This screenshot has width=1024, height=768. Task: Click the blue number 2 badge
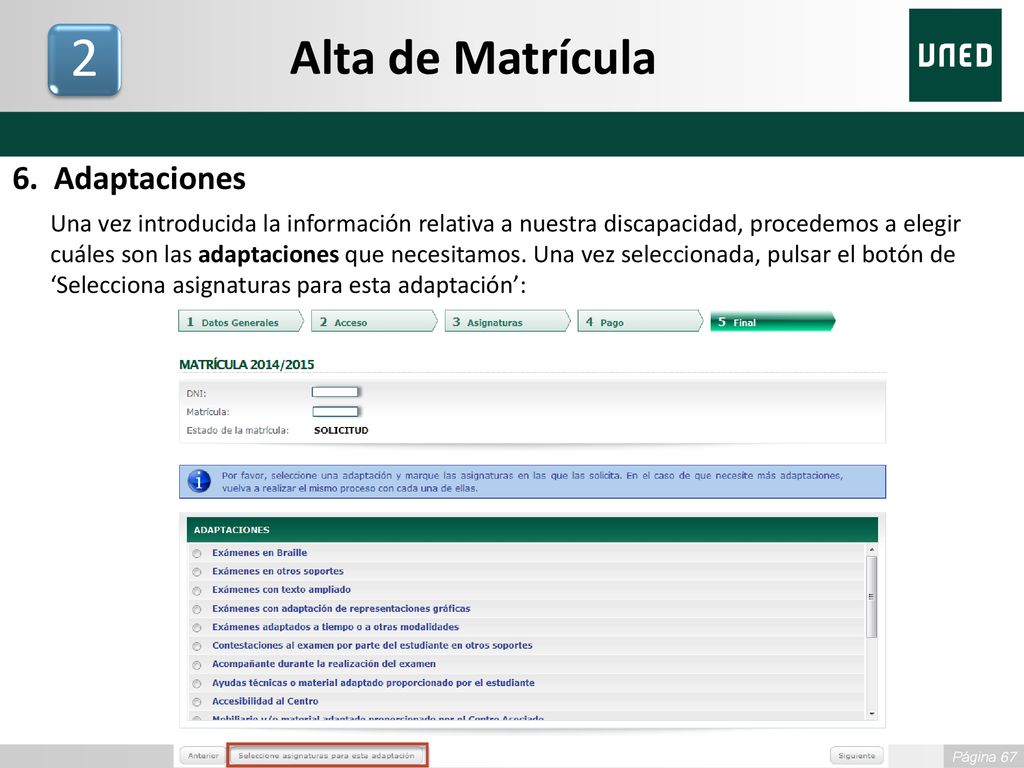84,59
